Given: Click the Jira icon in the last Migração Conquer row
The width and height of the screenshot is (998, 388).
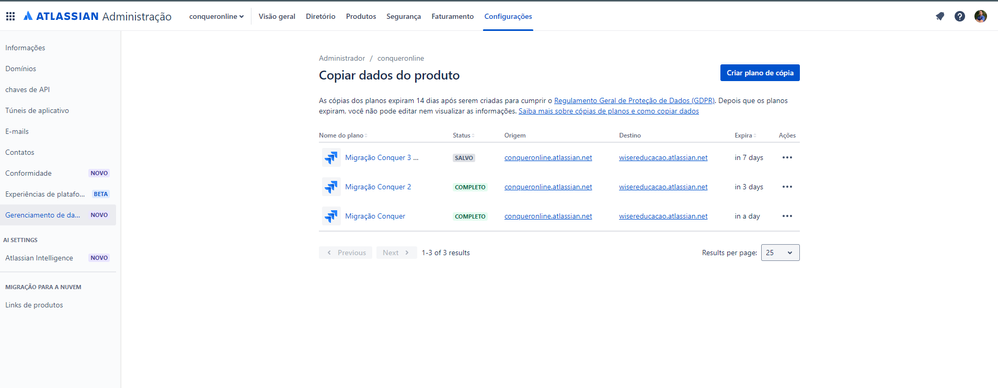Looking at the screenshot, I should click(331, 216).
